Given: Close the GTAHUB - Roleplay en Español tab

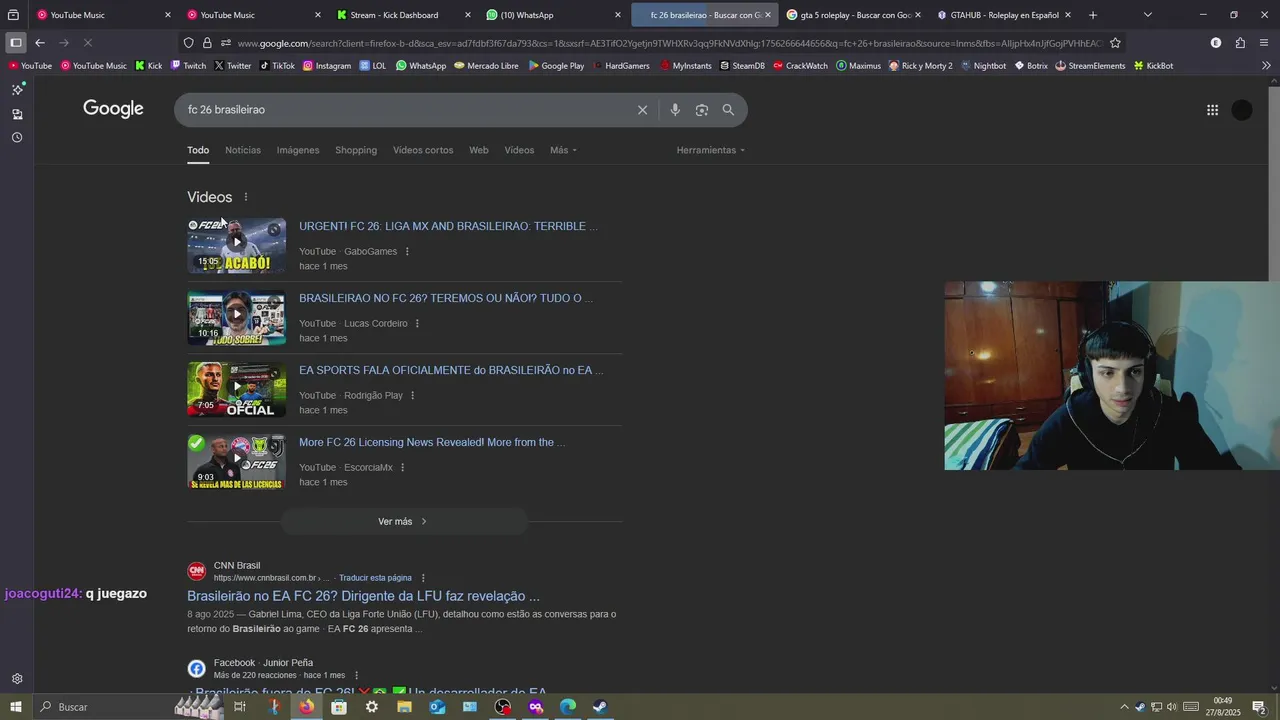Looking at the screenshot, I should click(x=1068, y=15).
